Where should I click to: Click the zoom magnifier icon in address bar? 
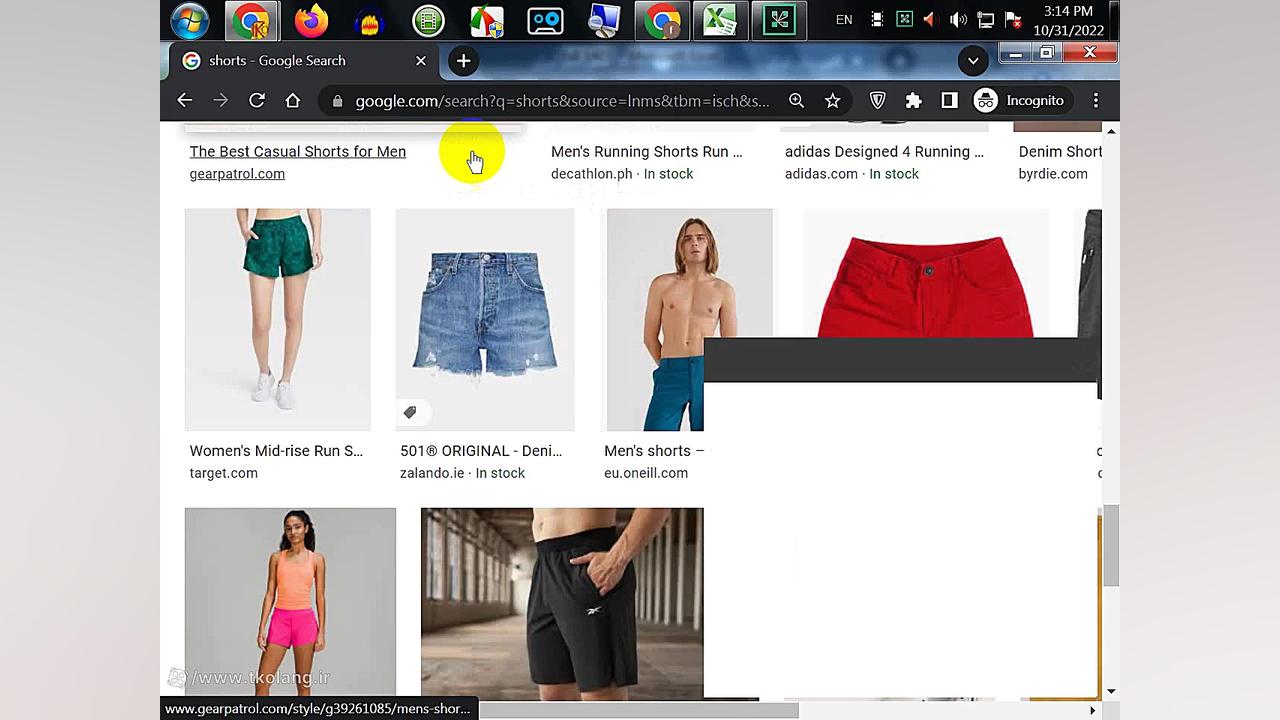(x=796, y=100)
